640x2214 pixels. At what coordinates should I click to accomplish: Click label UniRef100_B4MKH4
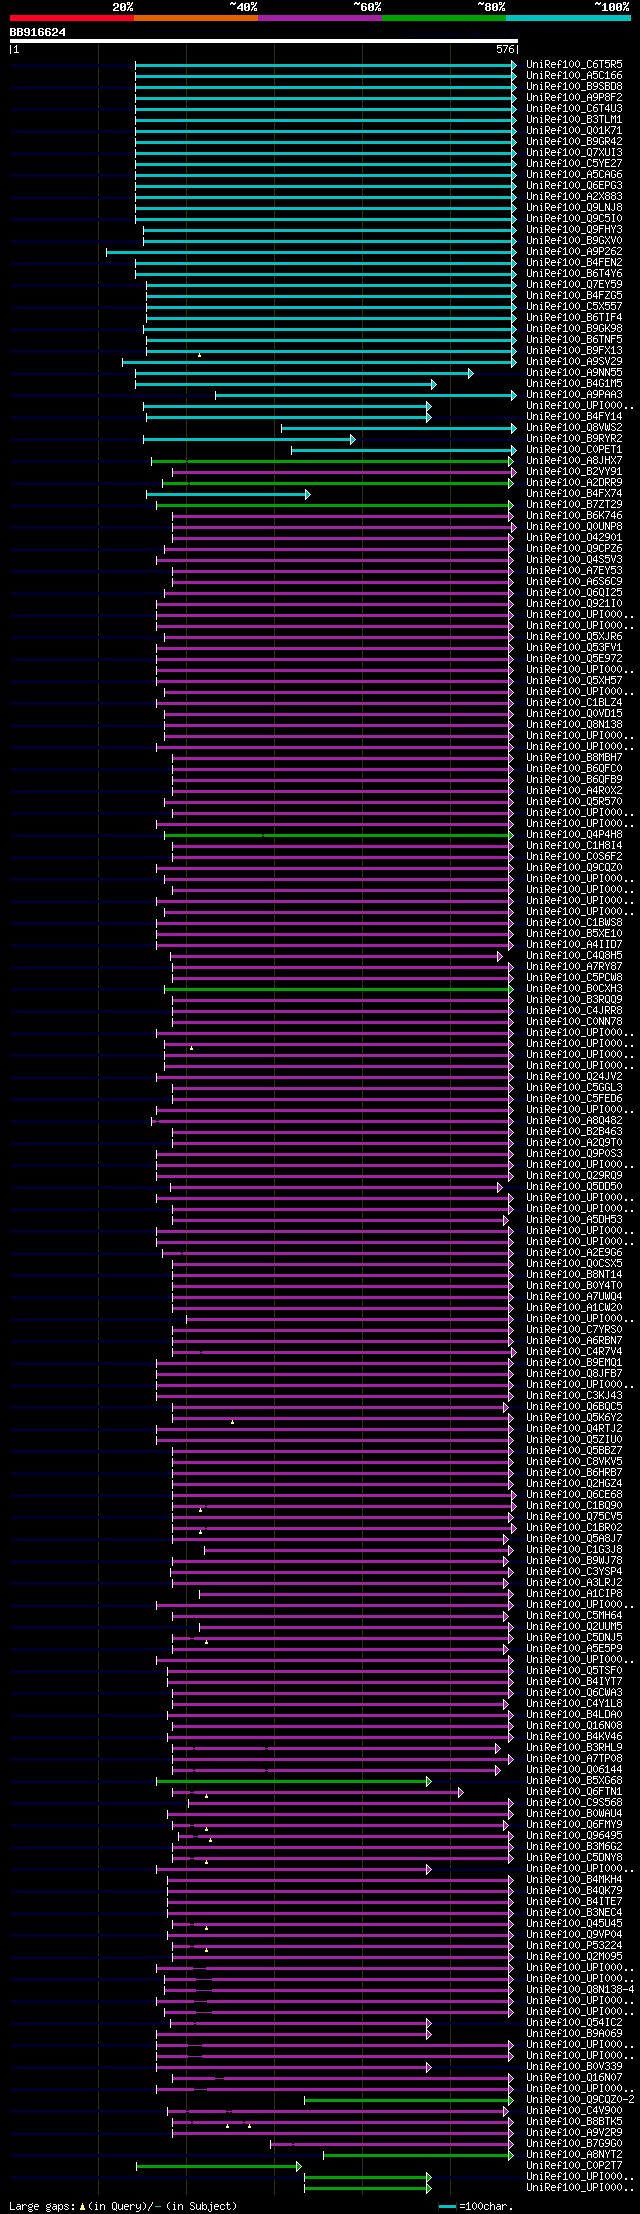point(574,1879)
